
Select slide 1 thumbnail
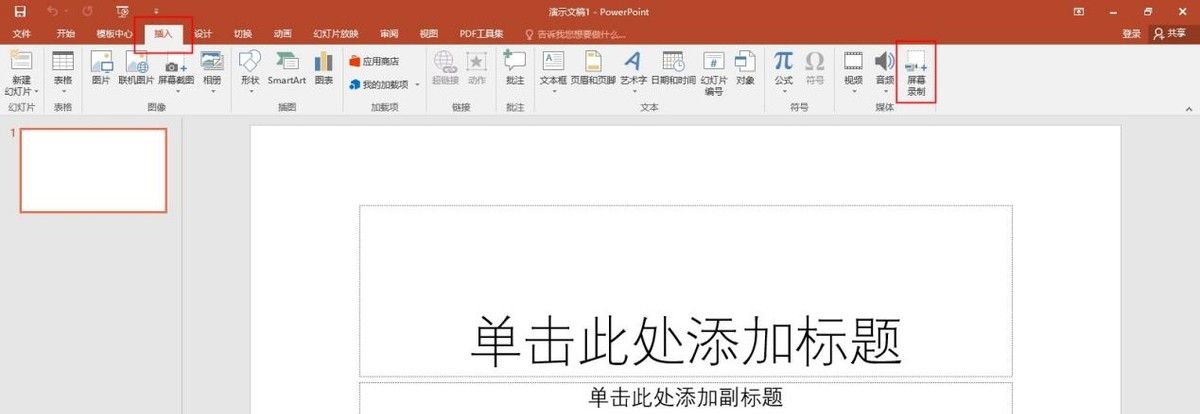click(x=93, y=170)
